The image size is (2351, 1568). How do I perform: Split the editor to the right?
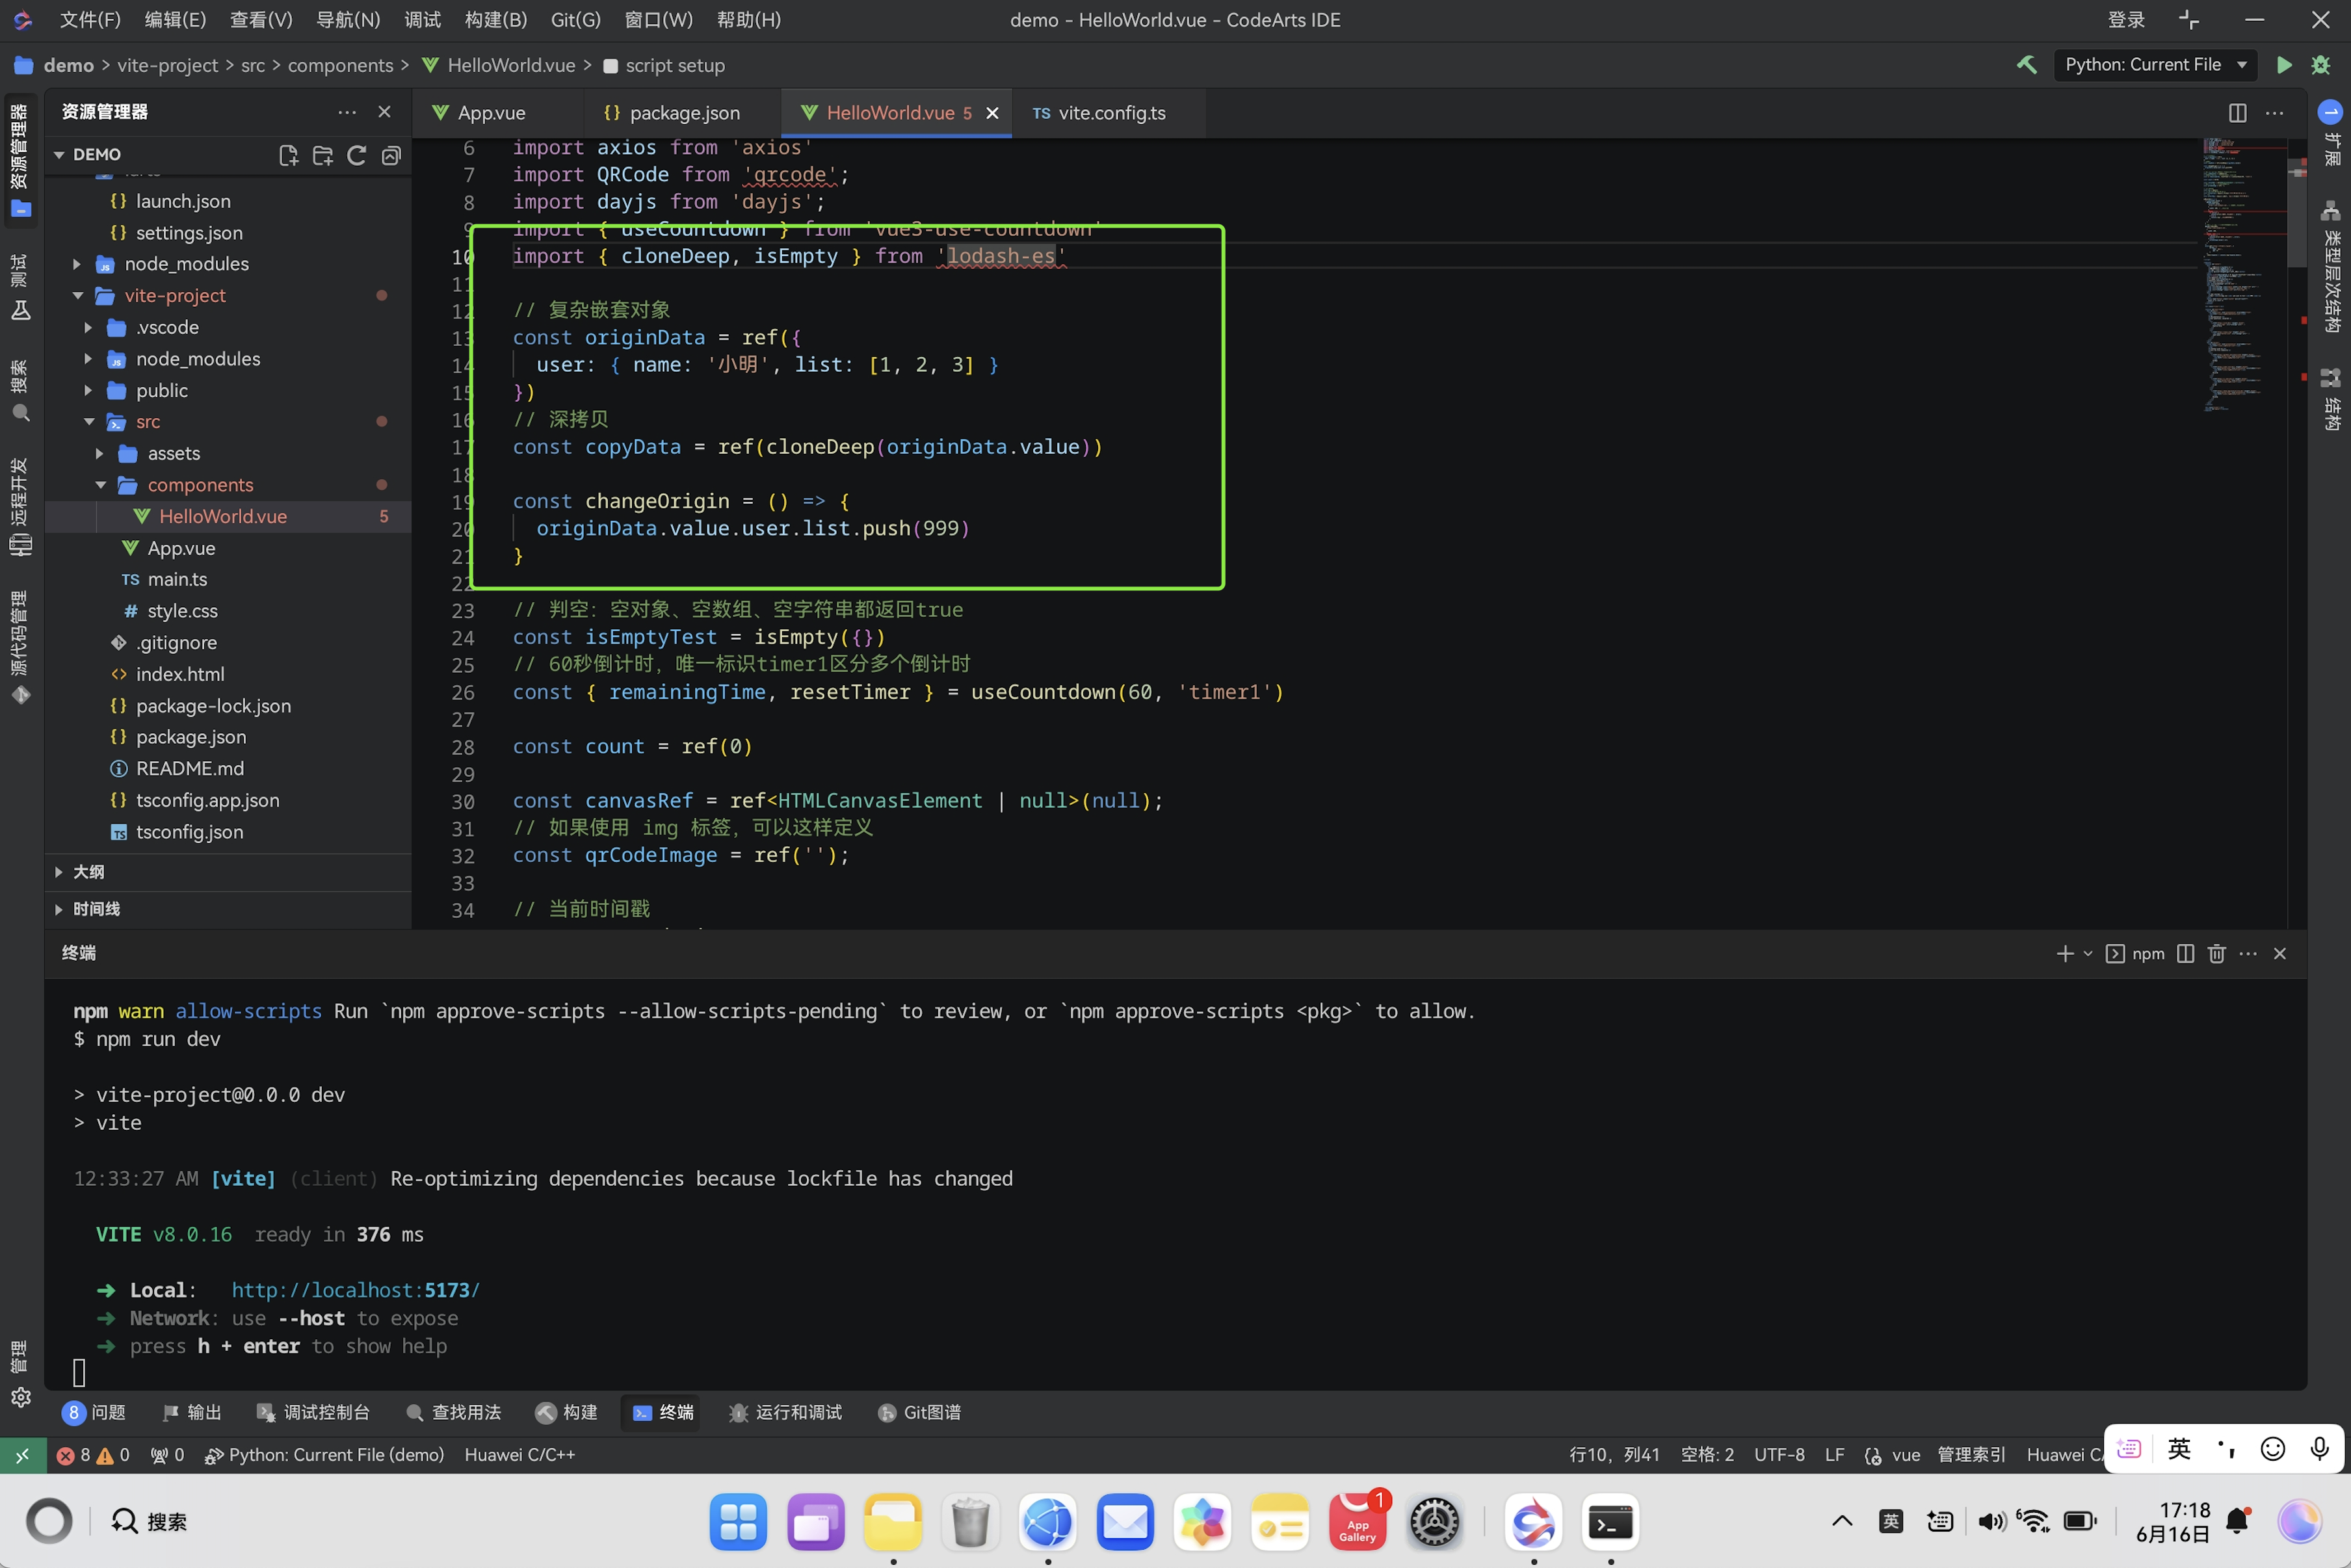2238,113
